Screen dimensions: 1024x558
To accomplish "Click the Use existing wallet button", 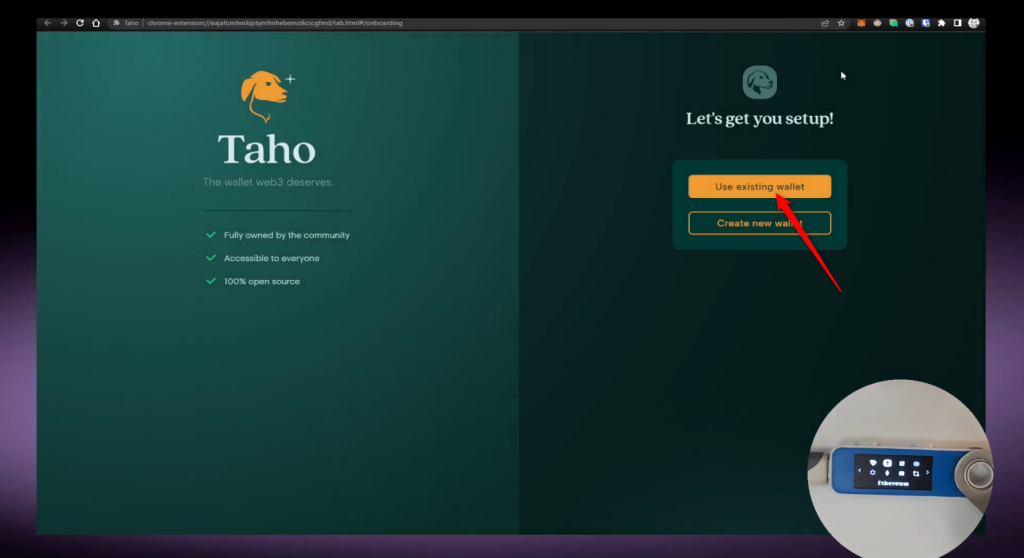I will pyautogui.click(x=759, y=187).
